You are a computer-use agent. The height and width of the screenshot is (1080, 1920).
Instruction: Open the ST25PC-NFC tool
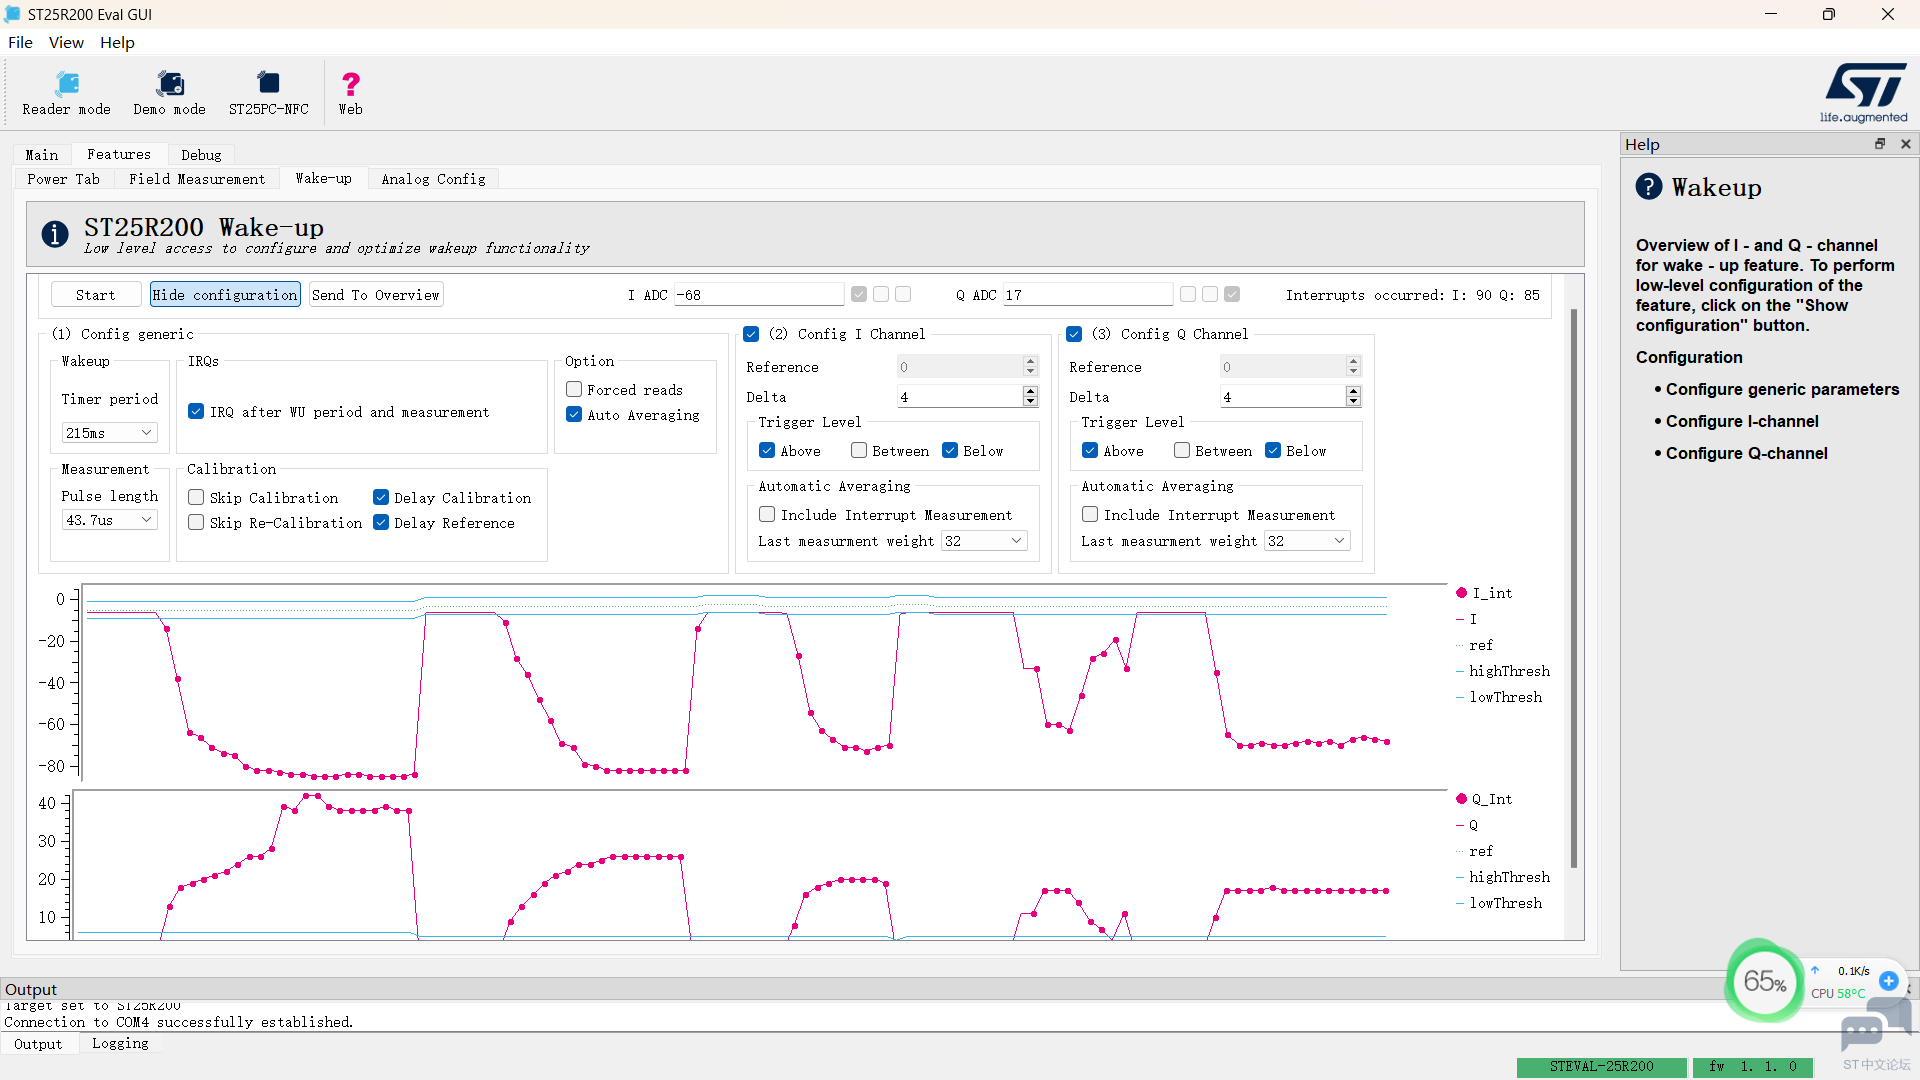click(268, 93)
